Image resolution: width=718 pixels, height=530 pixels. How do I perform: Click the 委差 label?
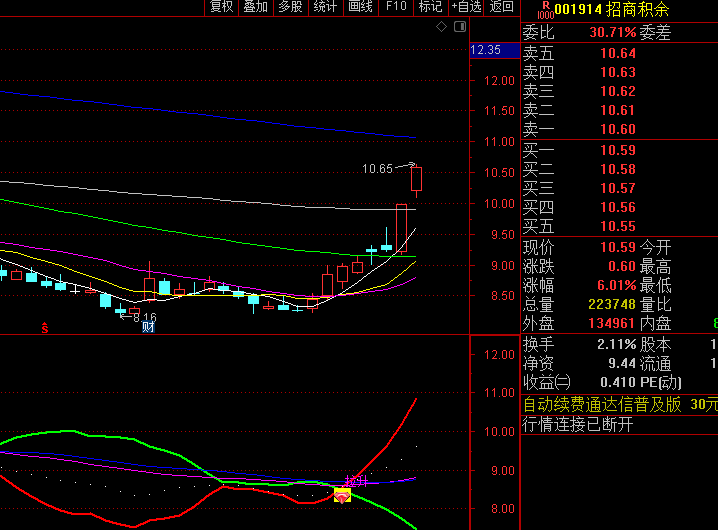click(655, 33)
